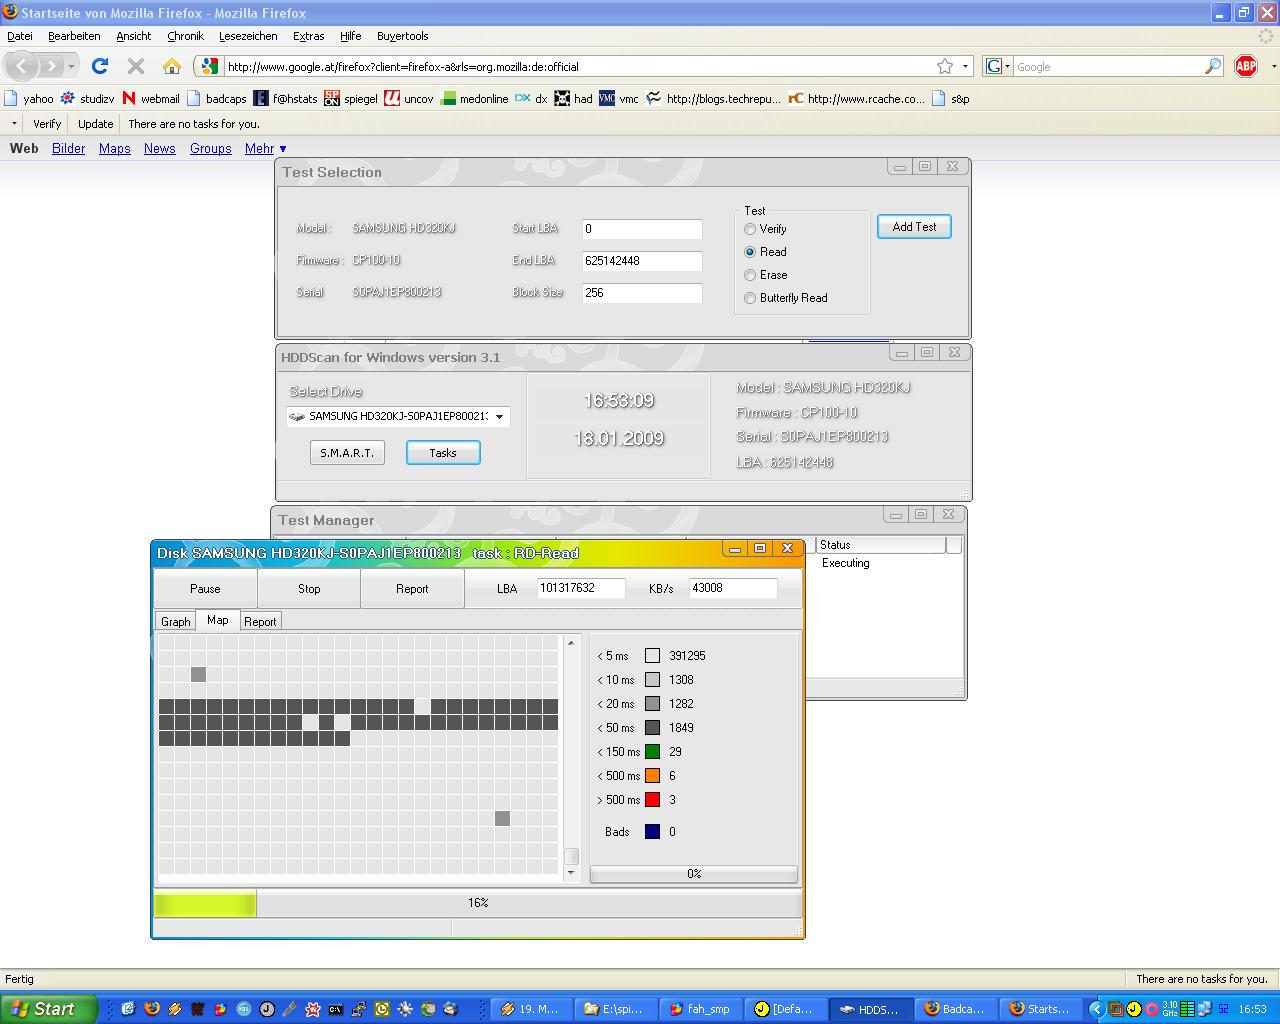This screenshot has height=1024, width=1280.
Task: Click the stop loading X icon
Action: [x=136, y=66]
